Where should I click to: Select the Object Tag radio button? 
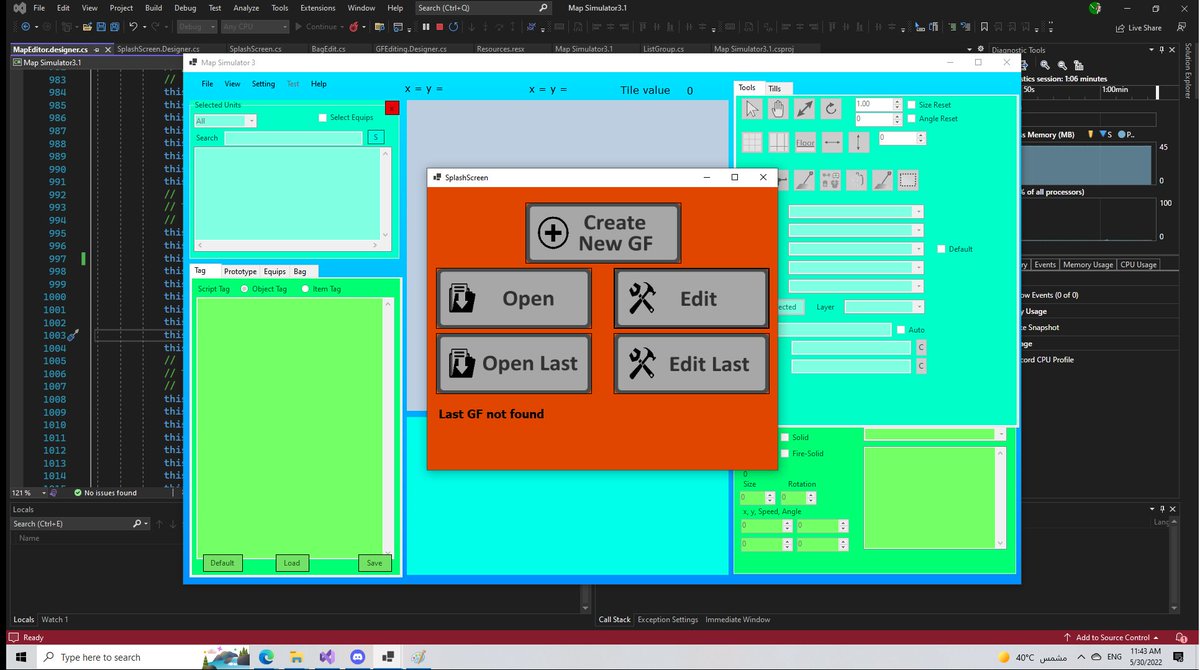coord(245,289)
